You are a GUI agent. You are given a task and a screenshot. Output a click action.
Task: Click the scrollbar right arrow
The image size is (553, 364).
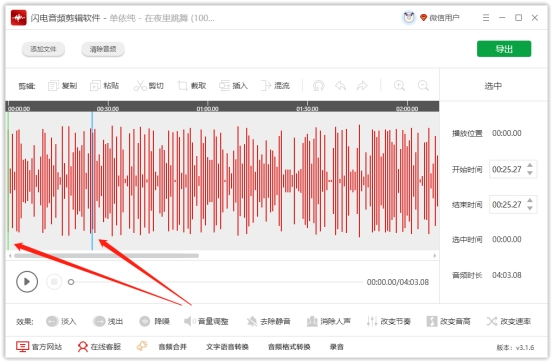434,255
